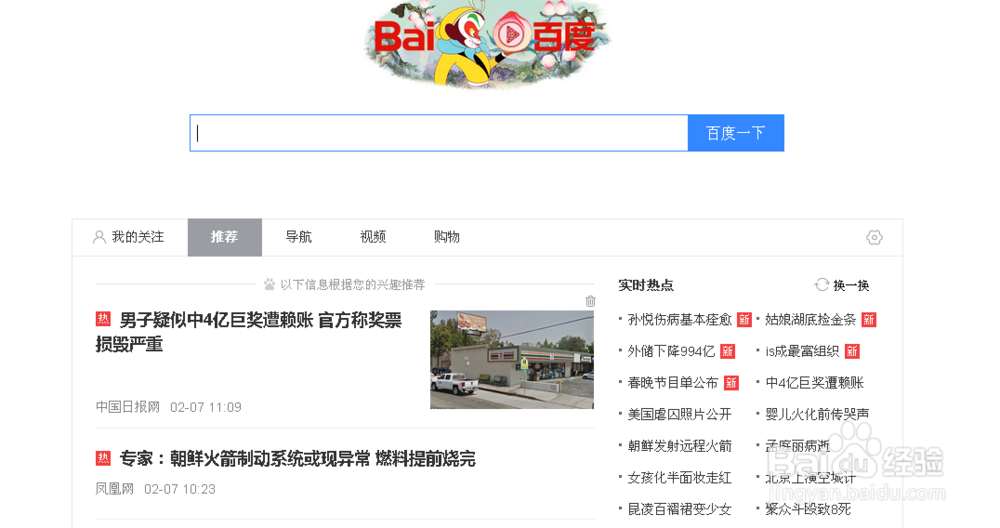Click the 热 badge beside 专家：朝鲜火箭
This screenshot has height=528, width=1000.
pos(103,458)
